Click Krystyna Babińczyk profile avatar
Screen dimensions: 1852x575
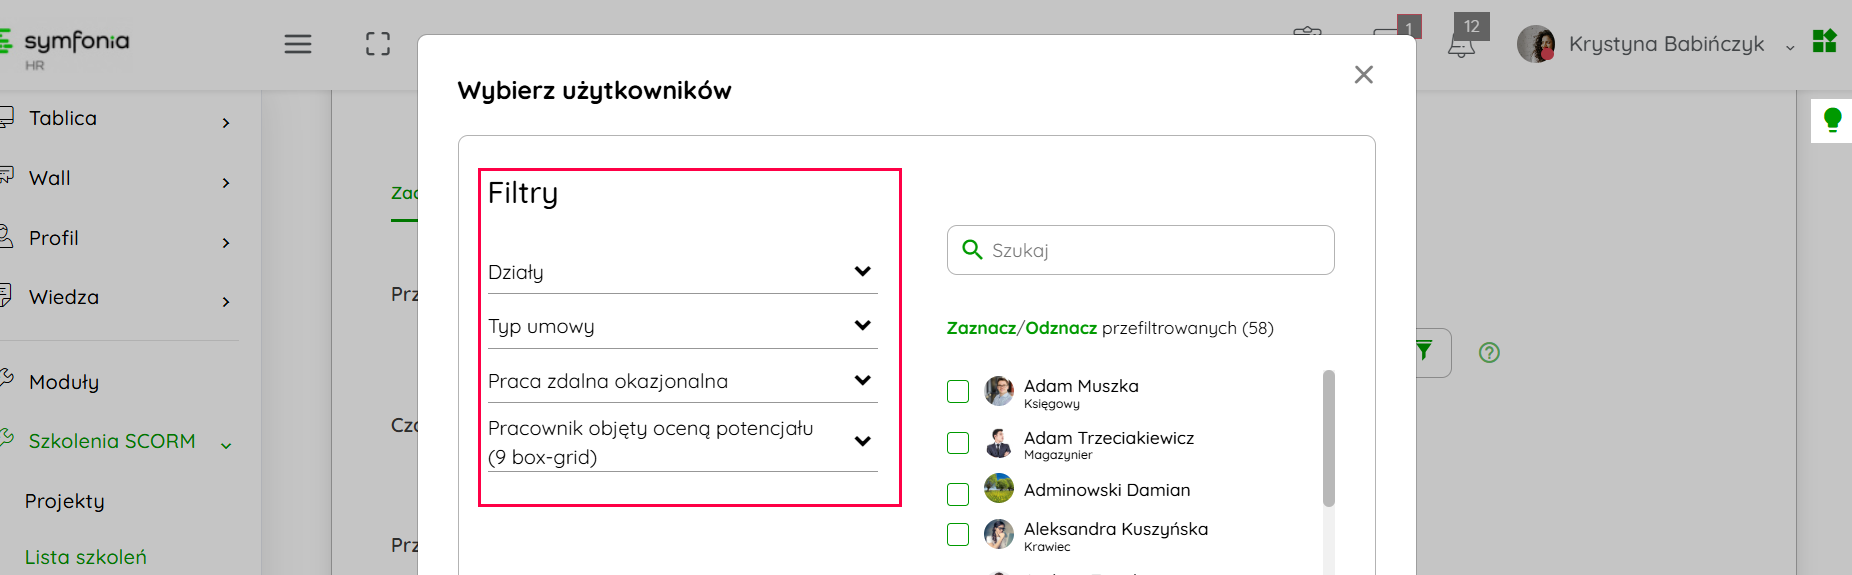point(1536,44)
